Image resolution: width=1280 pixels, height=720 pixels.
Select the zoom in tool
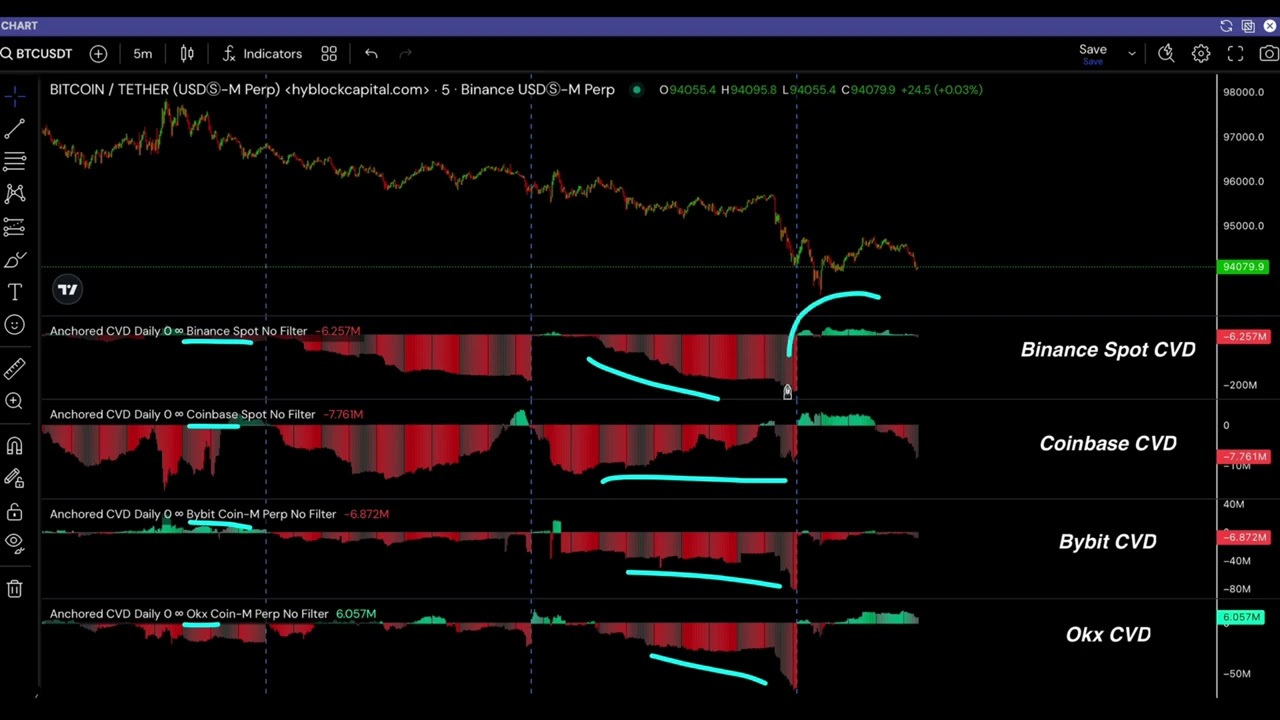[14, 401]
